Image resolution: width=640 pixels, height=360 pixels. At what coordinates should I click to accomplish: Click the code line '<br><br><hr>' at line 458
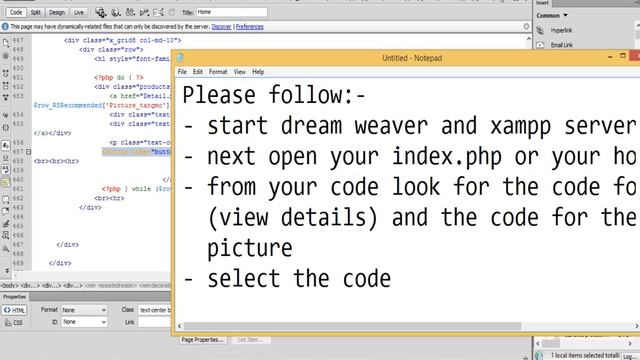click(x=56, y=161)
